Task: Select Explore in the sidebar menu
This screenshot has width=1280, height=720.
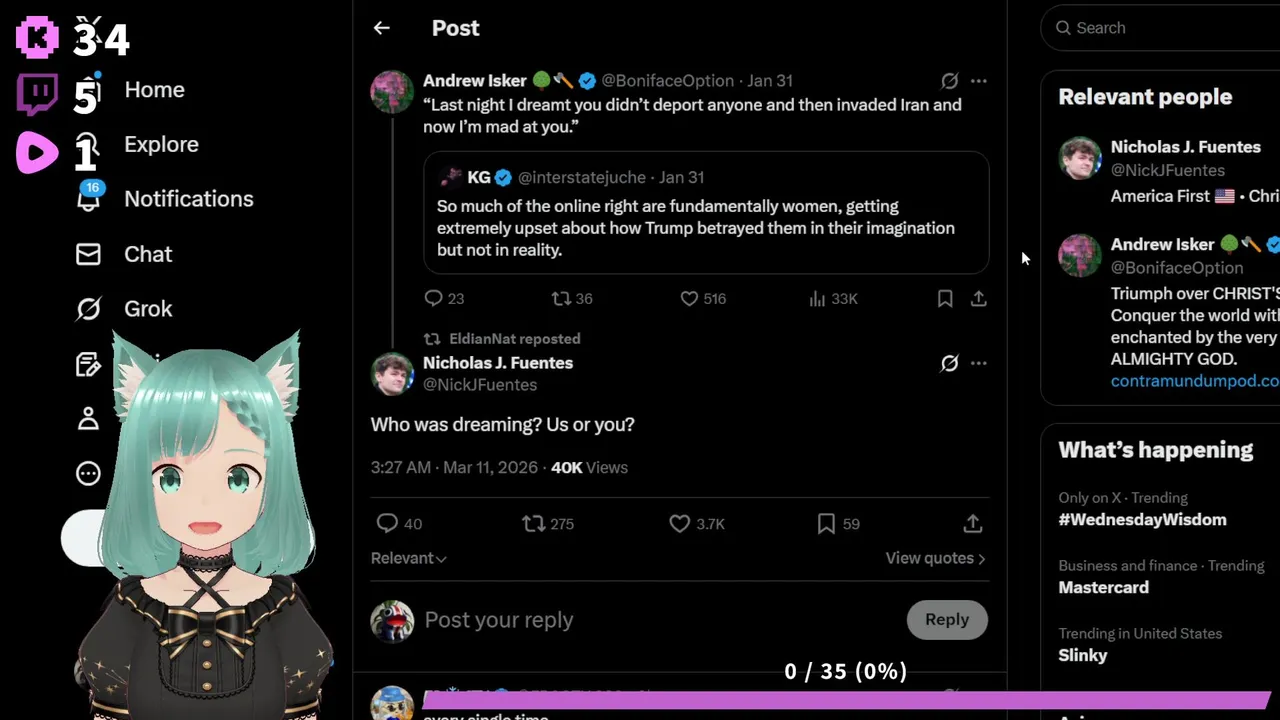Action: [x=161, y=144]
